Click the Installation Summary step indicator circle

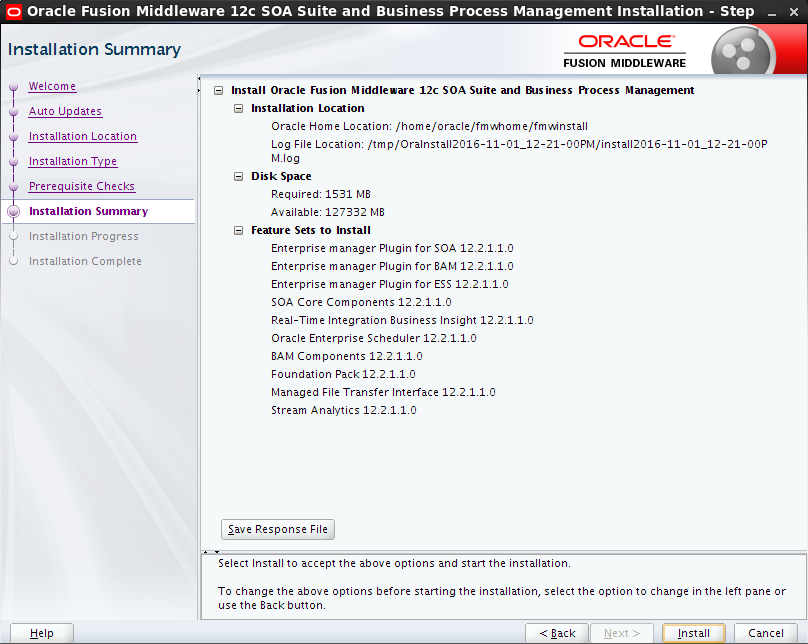coord(12,211)
